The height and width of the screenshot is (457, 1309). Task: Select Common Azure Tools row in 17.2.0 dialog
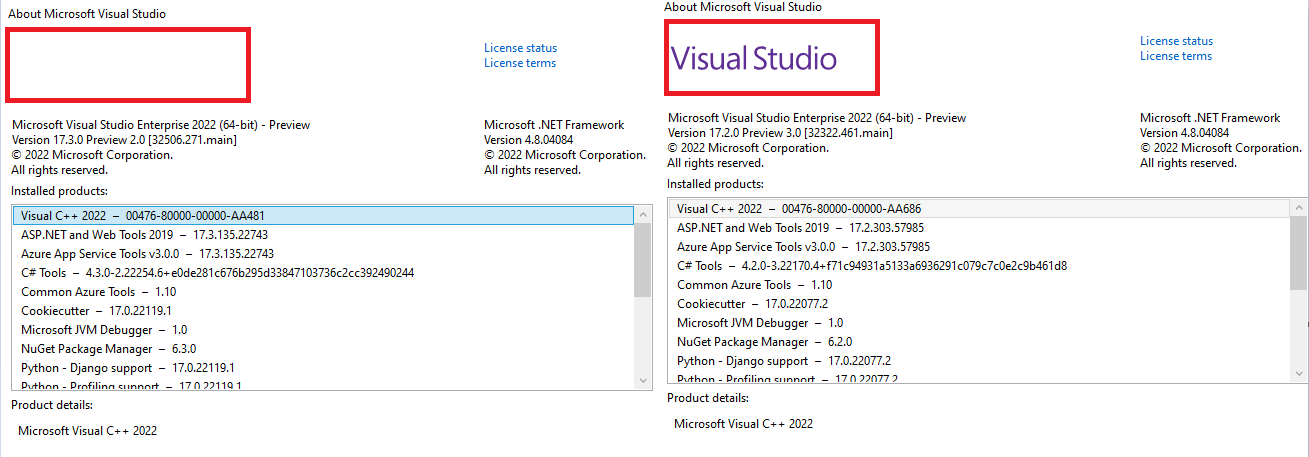click(979, 285)
